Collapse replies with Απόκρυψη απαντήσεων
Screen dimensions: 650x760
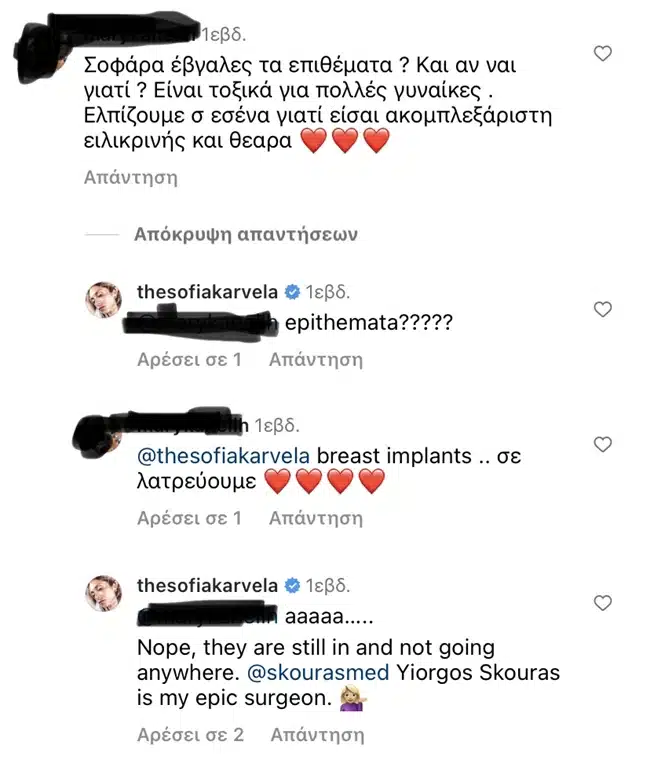(245, 235)
